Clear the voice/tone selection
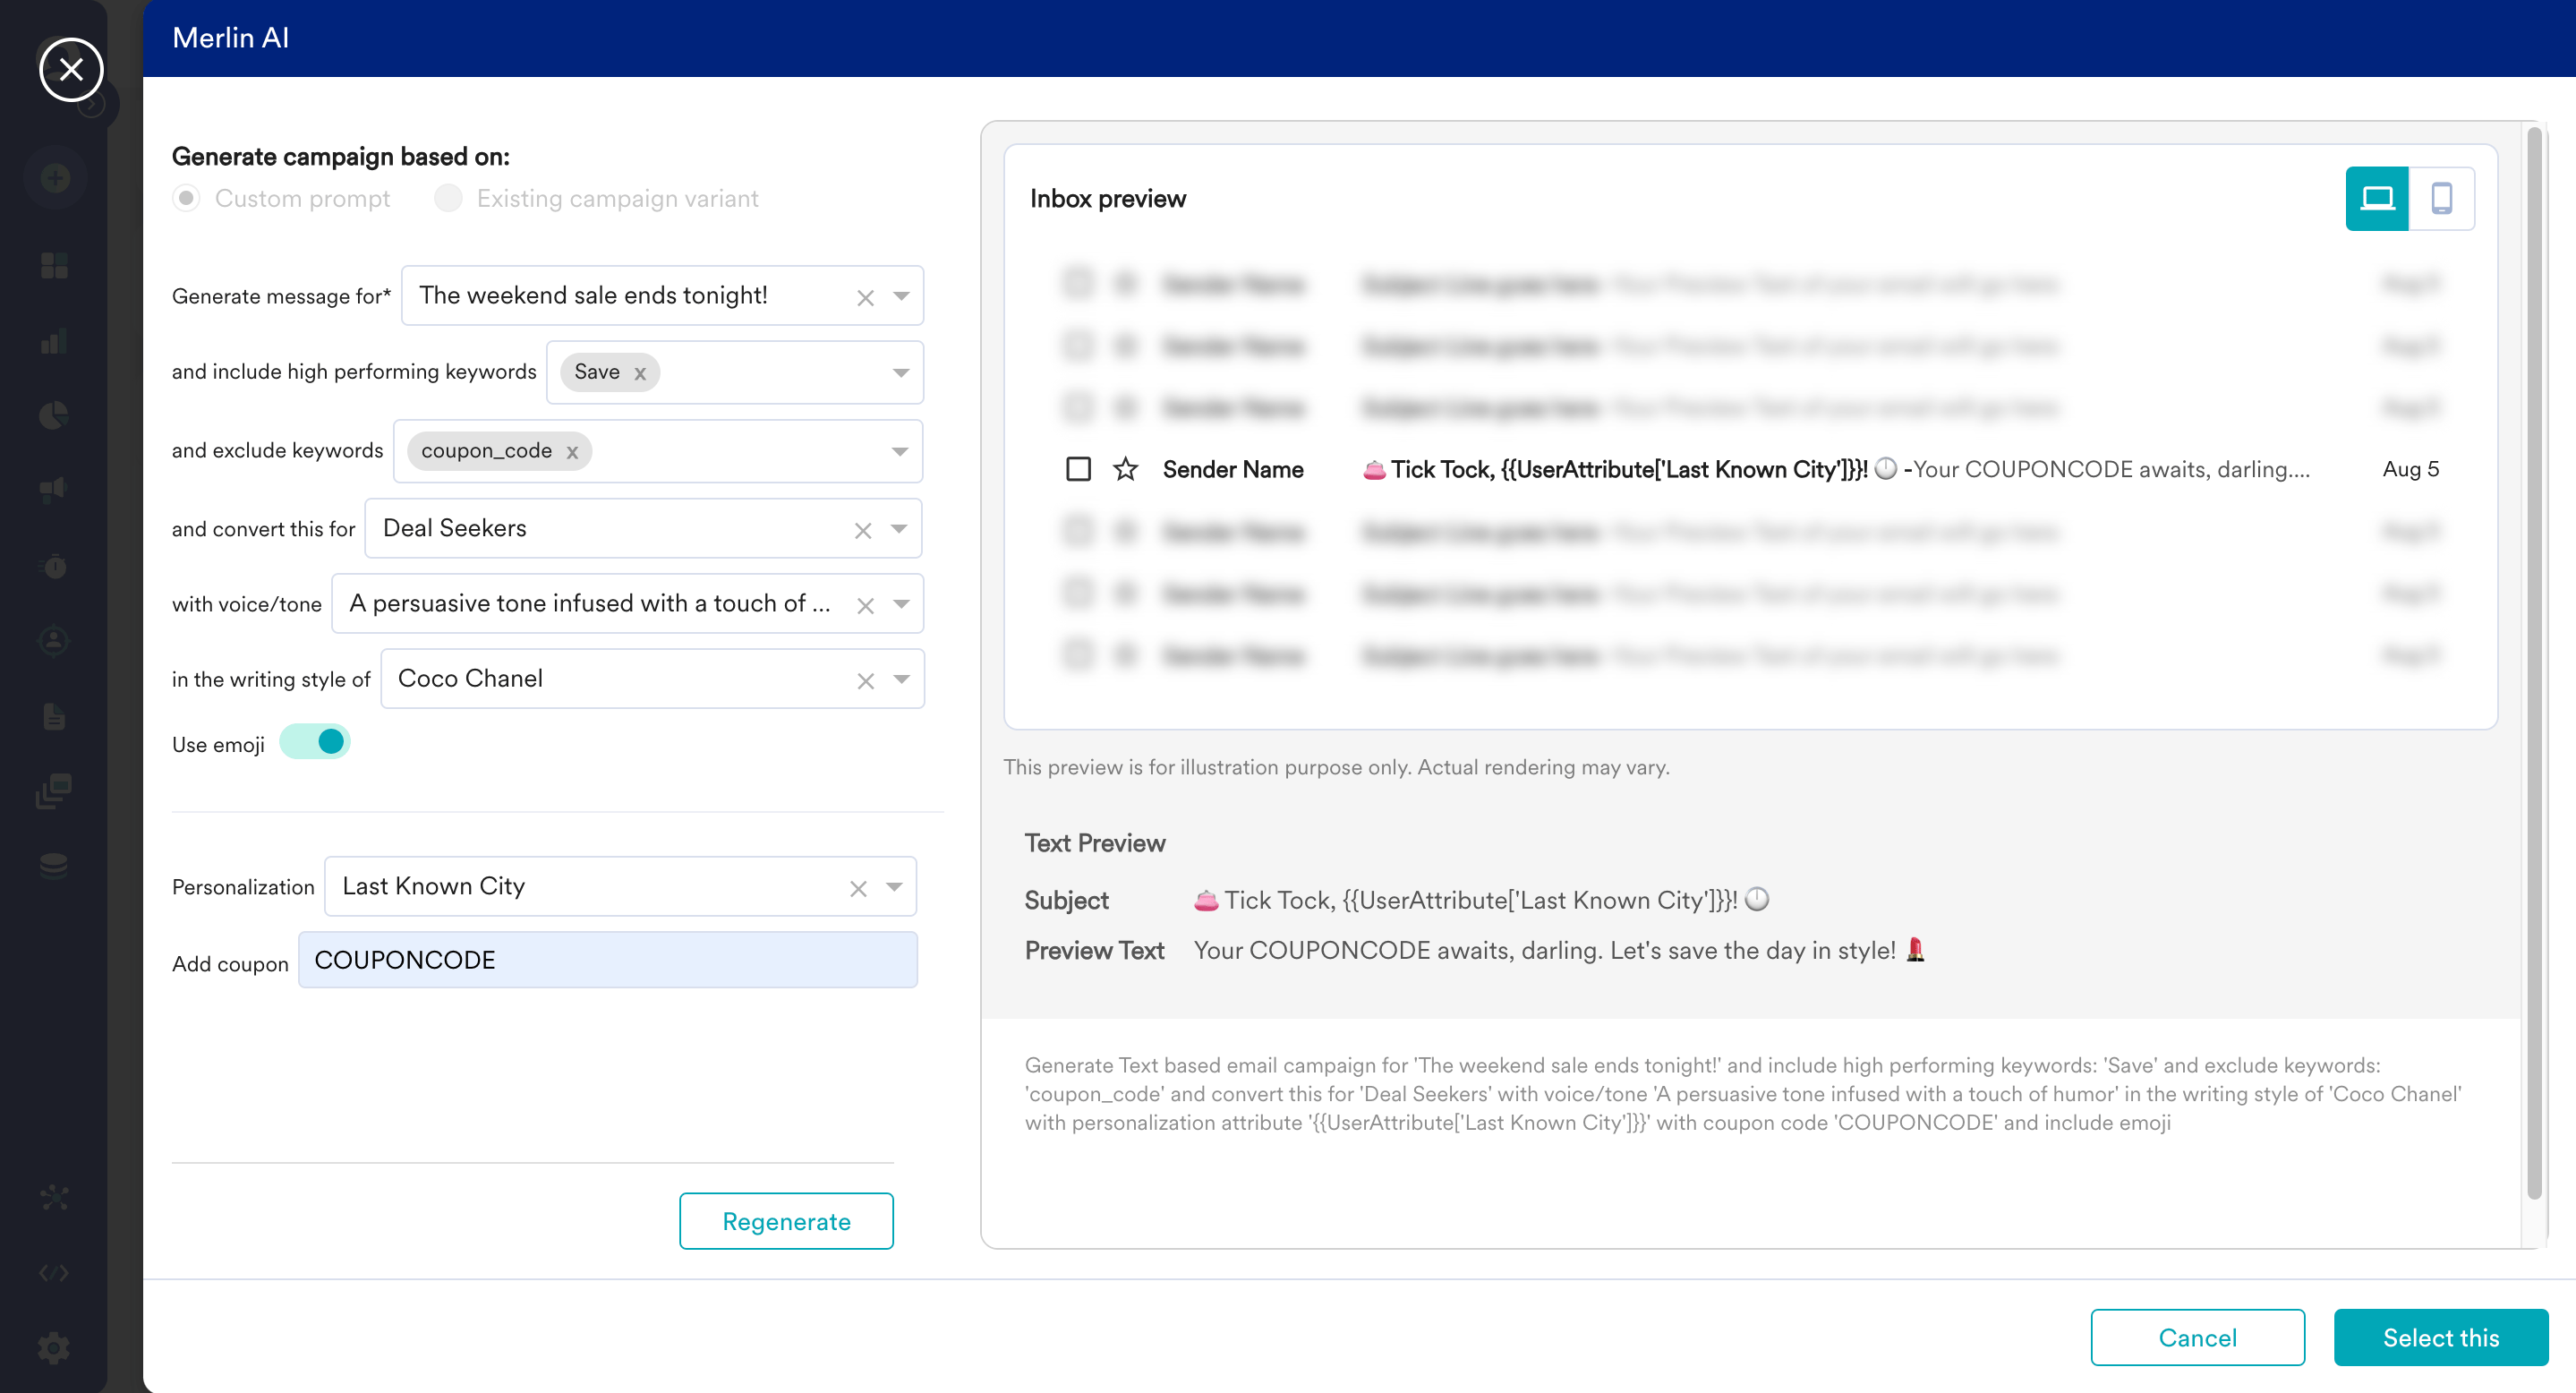 (865, 605)
